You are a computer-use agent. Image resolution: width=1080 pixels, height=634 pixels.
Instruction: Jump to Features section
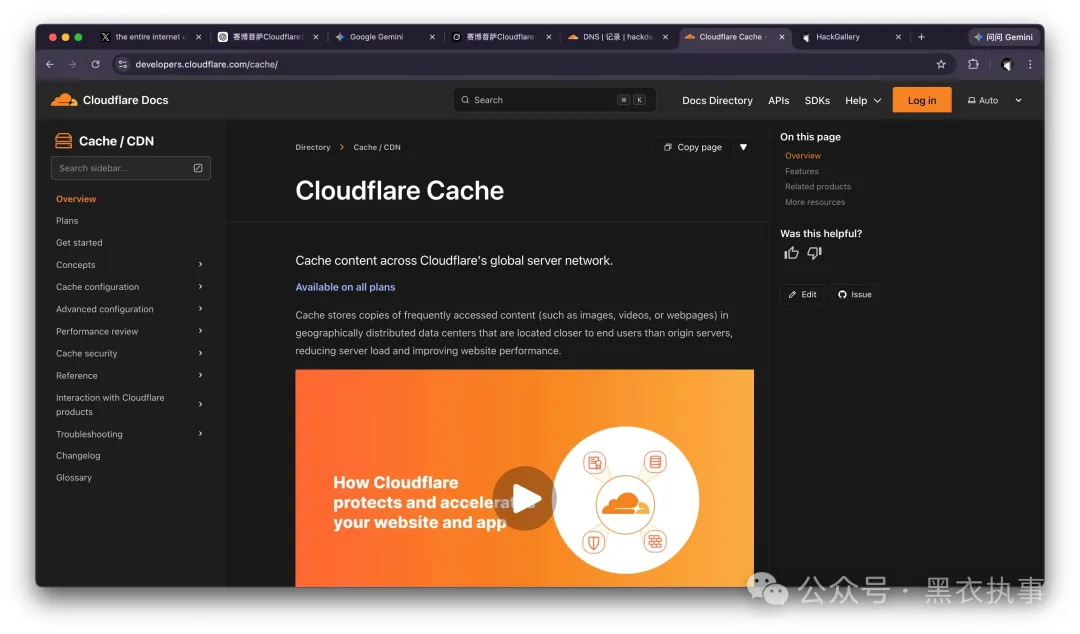tap(802, 171)
